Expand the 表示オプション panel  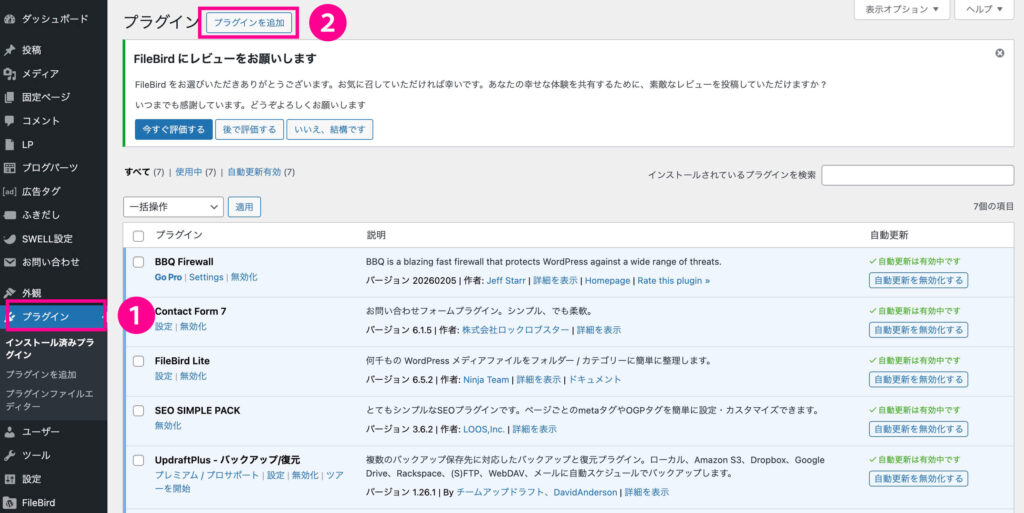901,10
